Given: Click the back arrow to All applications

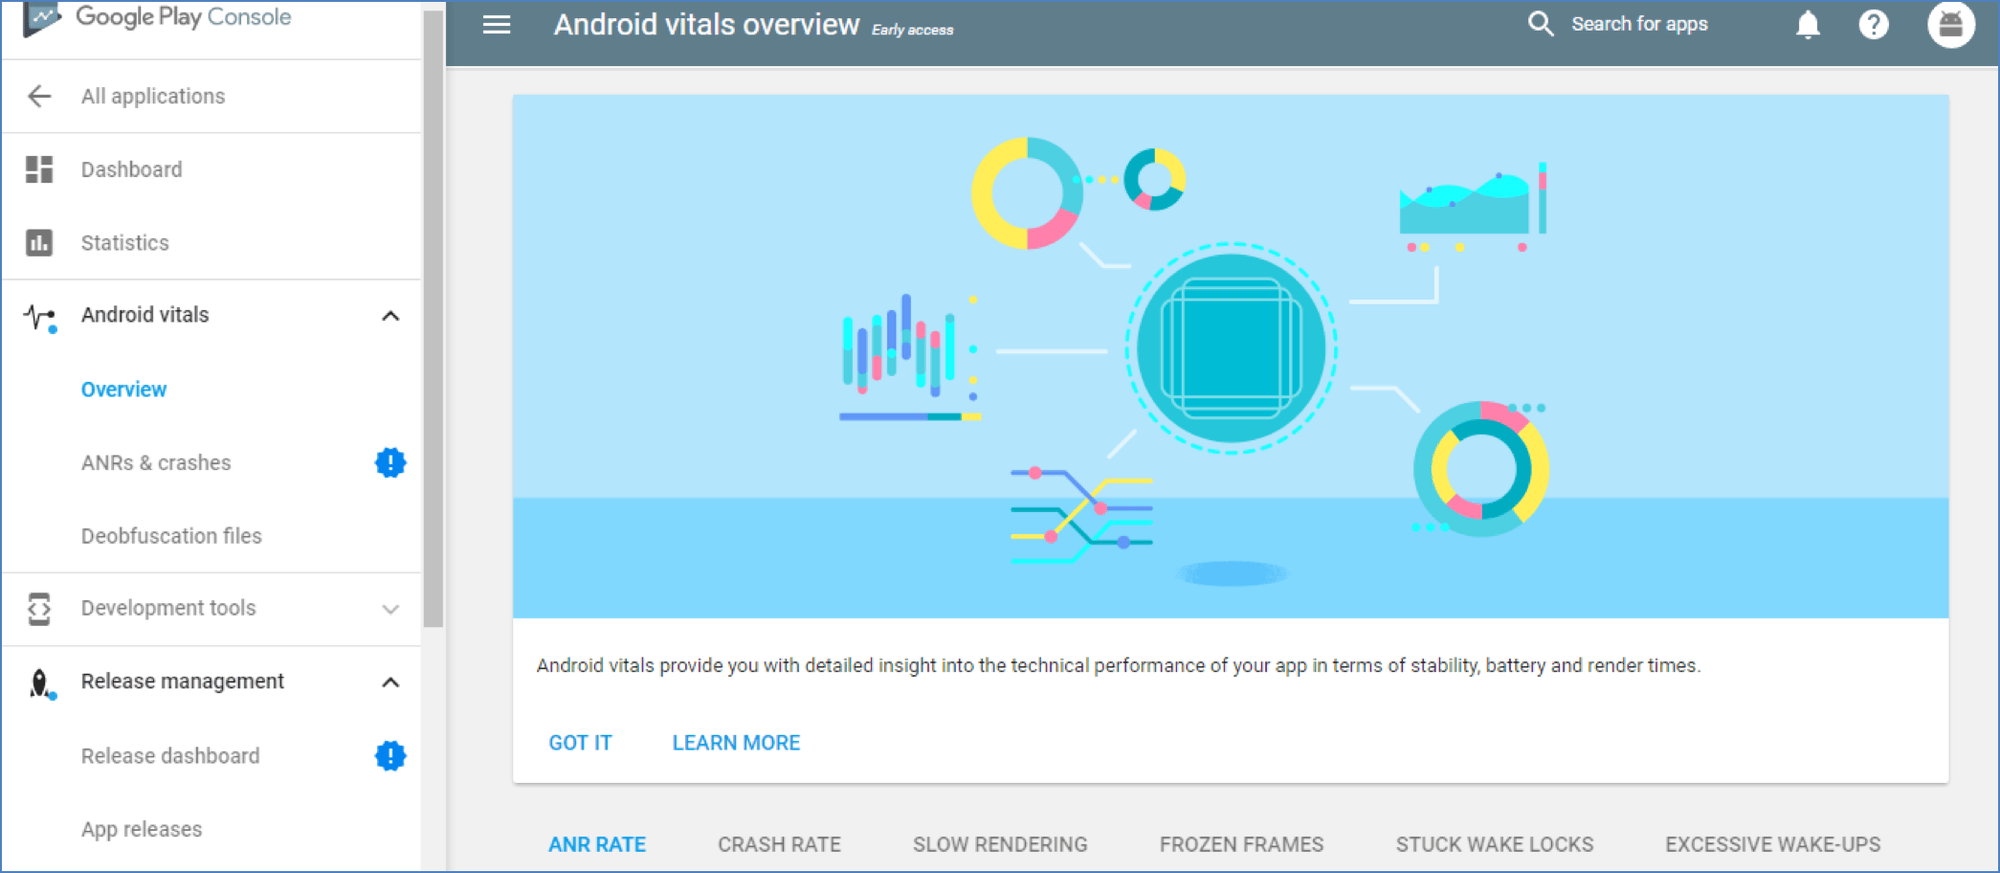Looking at the screenshot, I should (x=39, y=96).
